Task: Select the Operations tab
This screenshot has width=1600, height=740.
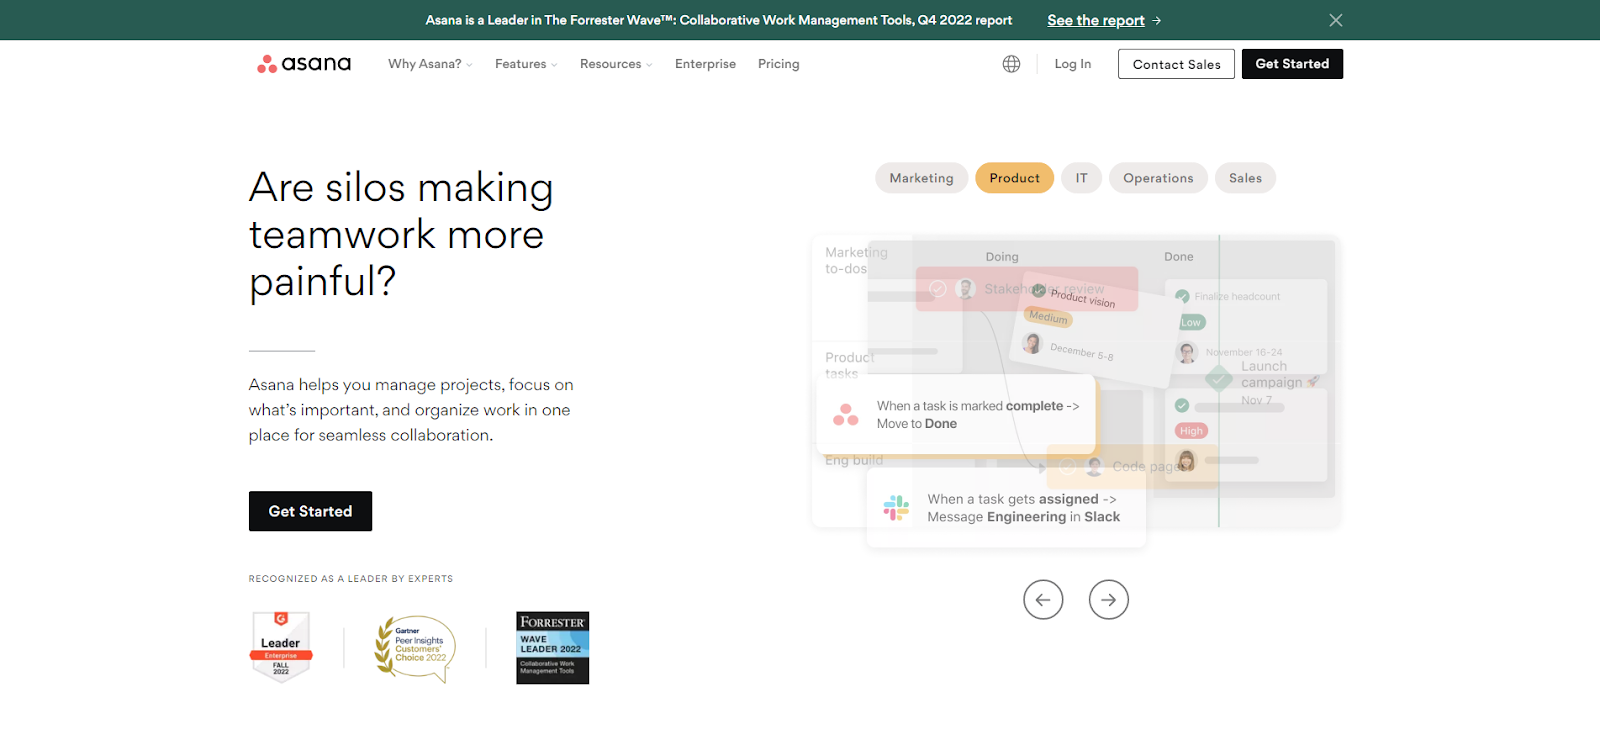Action: (x=1158, y=178)
